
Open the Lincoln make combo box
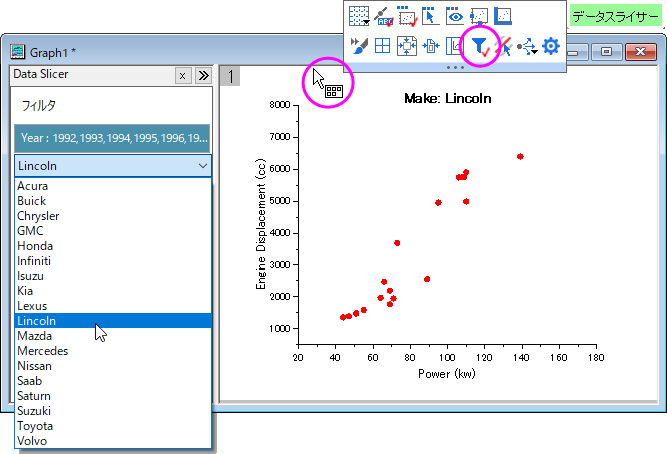coord(113,166)
